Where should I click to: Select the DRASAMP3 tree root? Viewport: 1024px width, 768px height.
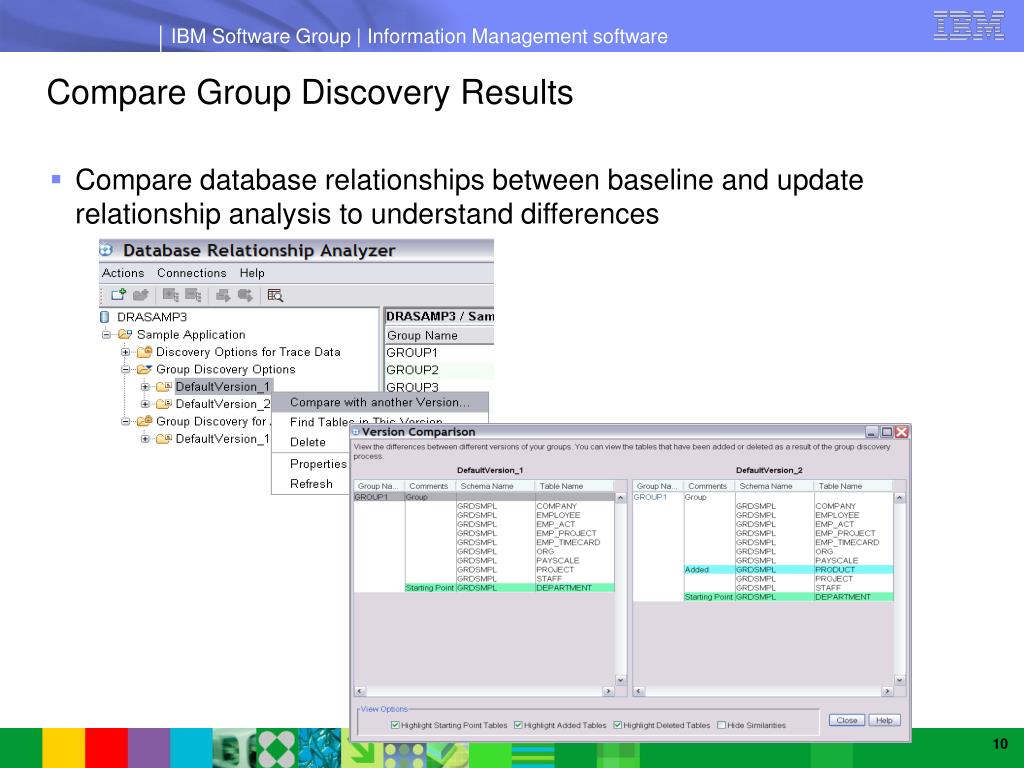(152, 317)
